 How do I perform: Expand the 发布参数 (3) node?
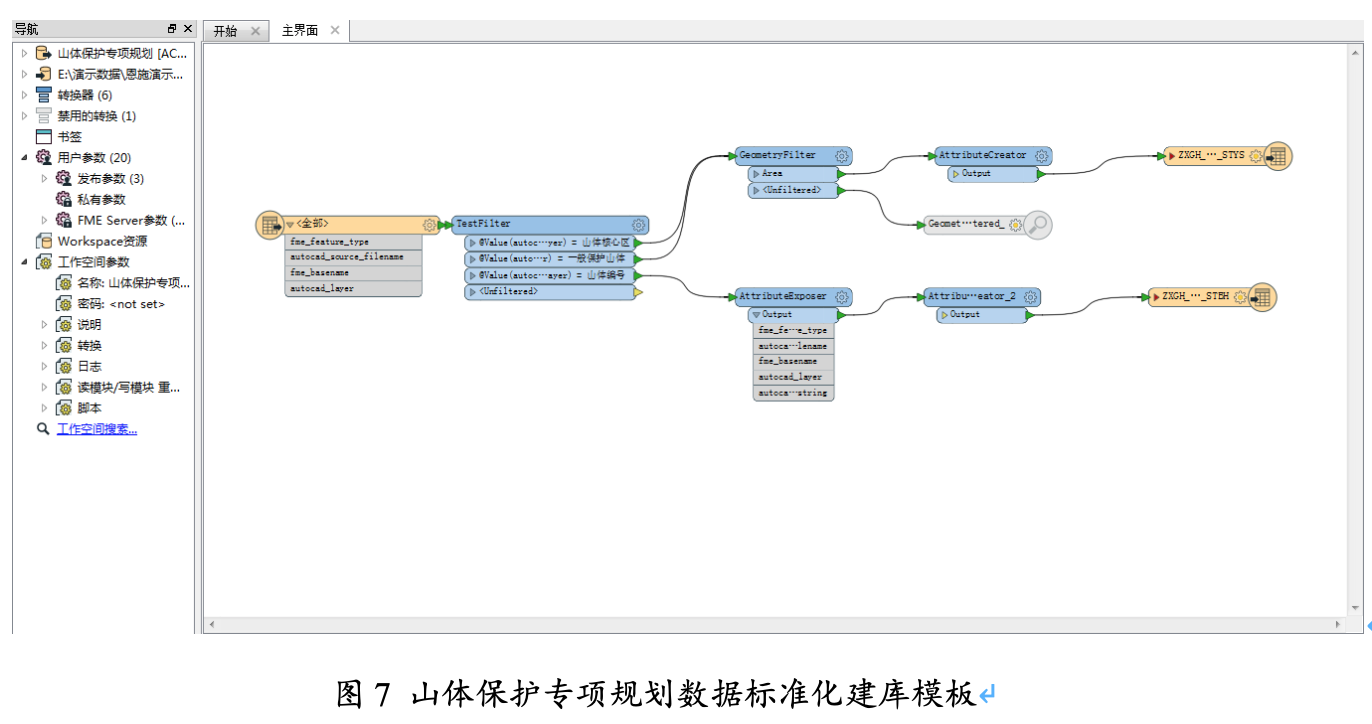[x=42, y=178]
